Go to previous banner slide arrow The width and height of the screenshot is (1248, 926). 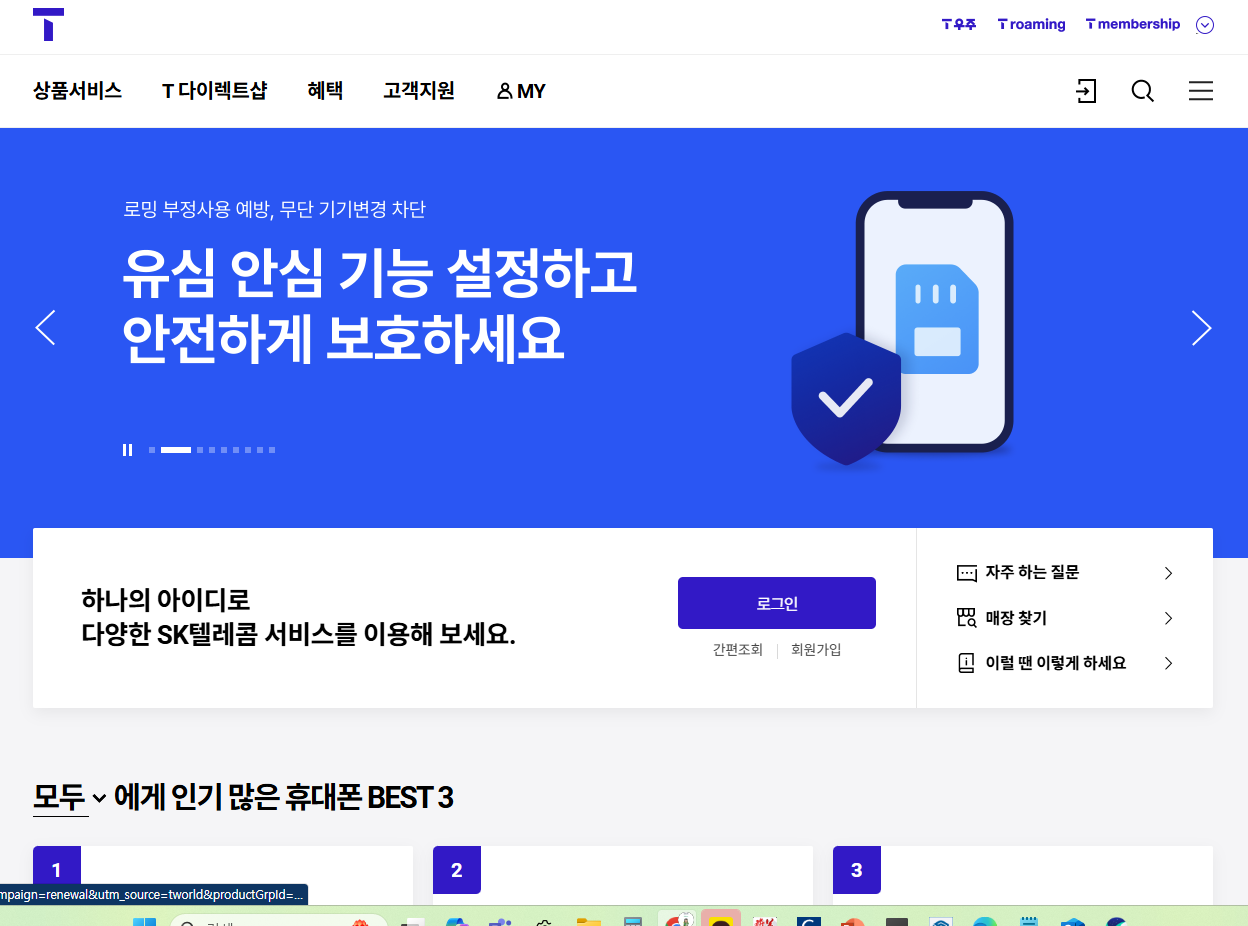point(45,328)
